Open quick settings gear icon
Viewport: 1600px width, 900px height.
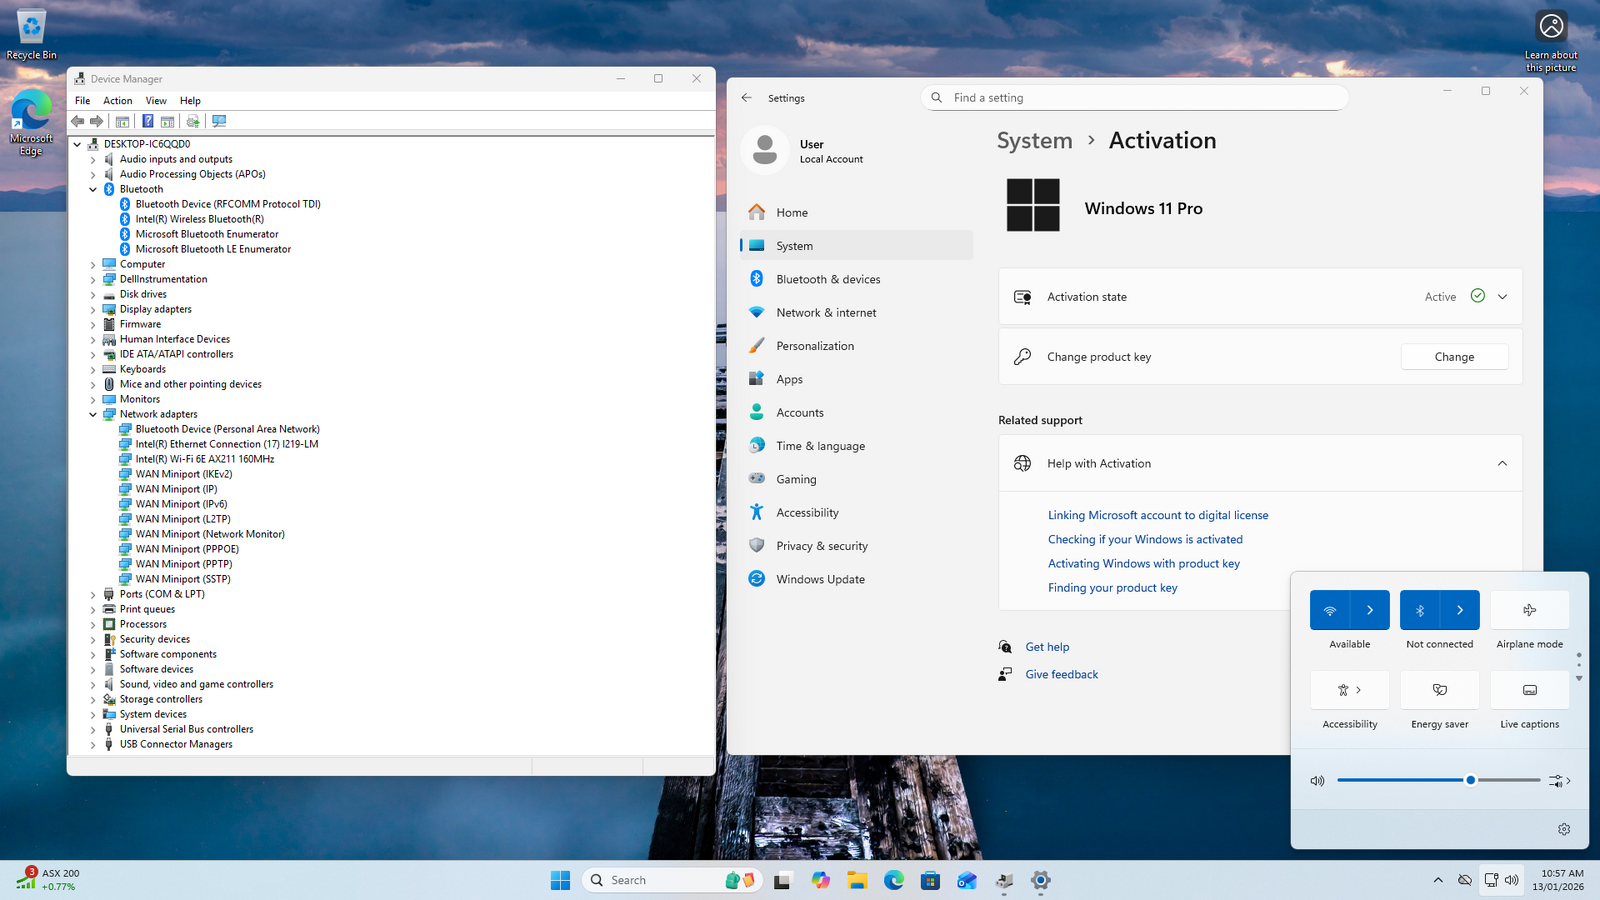pyautogui.click(x=1564, y=829)
